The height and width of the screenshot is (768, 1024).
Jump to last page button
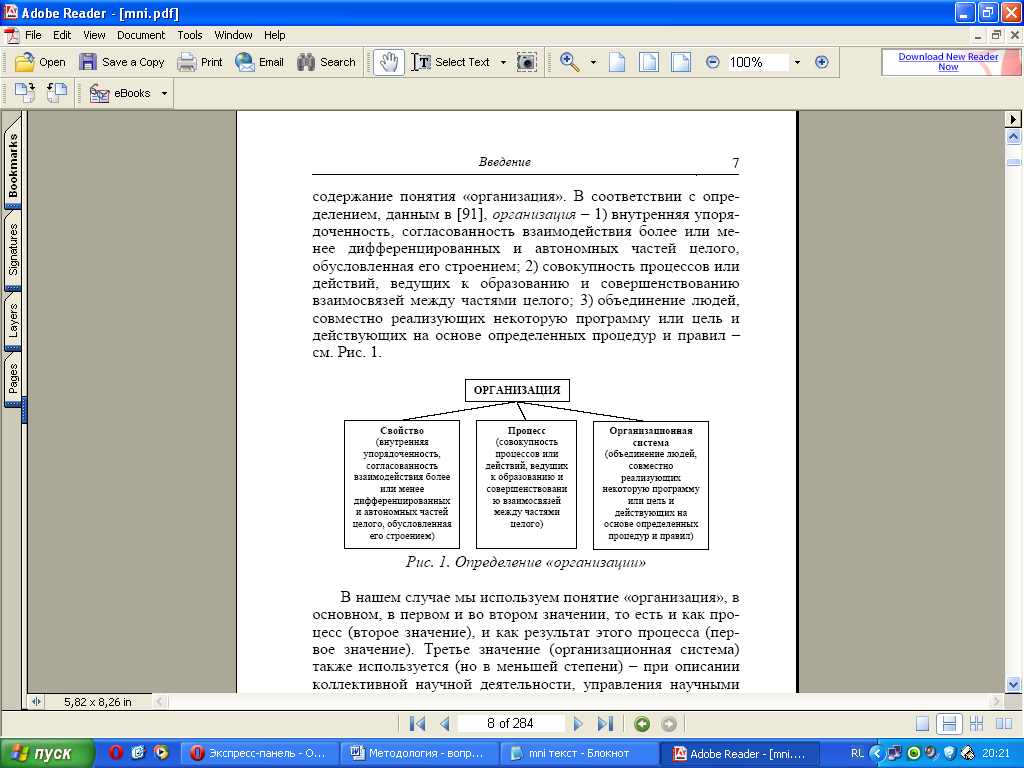(605, 724)
